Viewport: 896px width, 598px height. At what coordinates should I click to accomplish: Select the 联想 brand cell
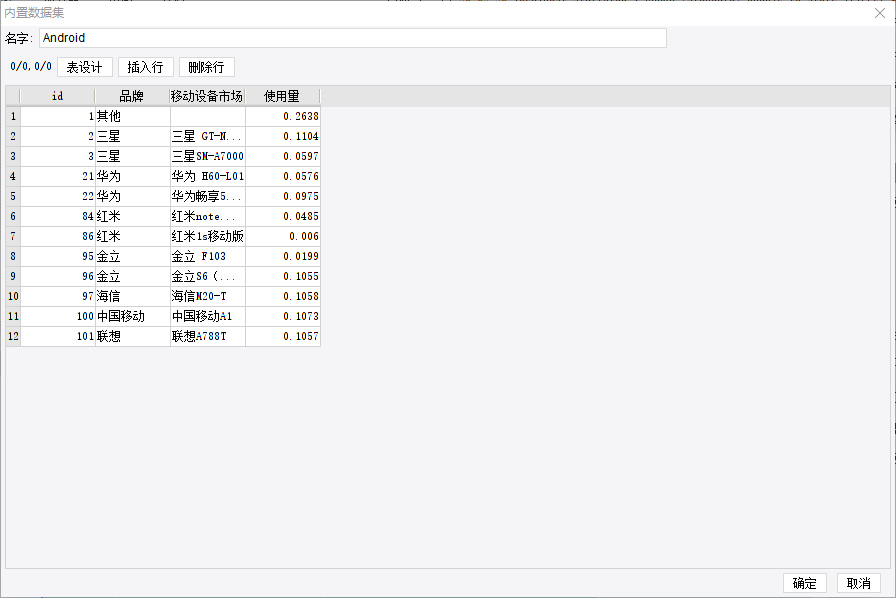[x=133, y=336]
